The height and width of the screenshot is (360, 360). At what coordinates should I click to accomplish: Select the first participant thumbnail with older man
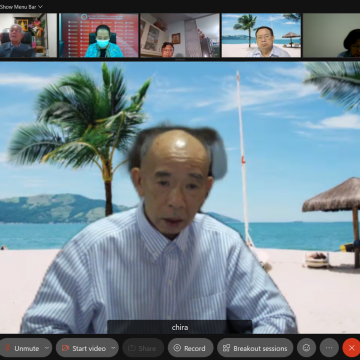pyautogui.click(x=29, y=35)
